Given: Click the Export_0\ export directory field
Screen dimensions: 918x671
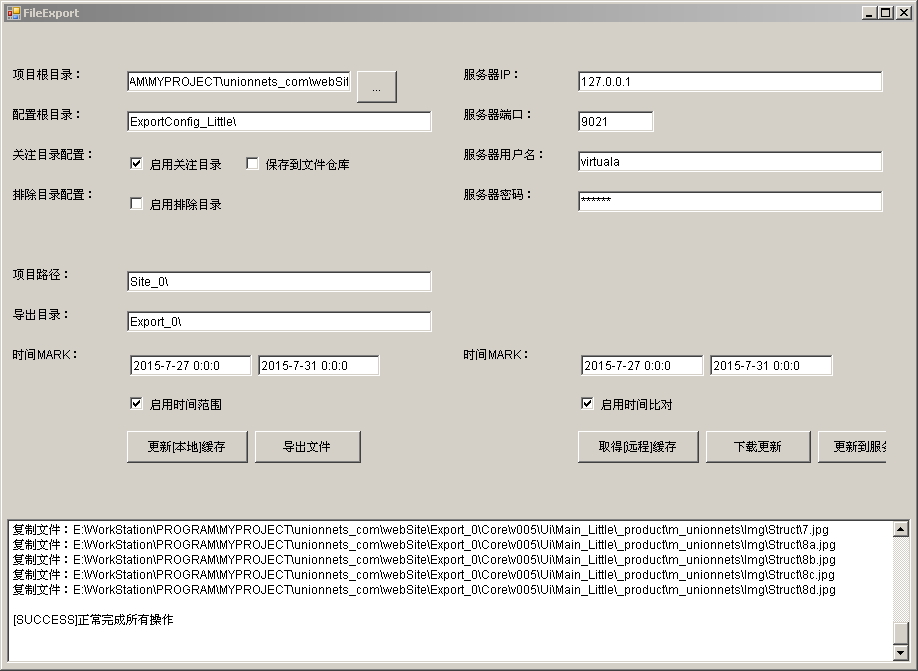Looking at the screenshot, I should tap(279, 322).
